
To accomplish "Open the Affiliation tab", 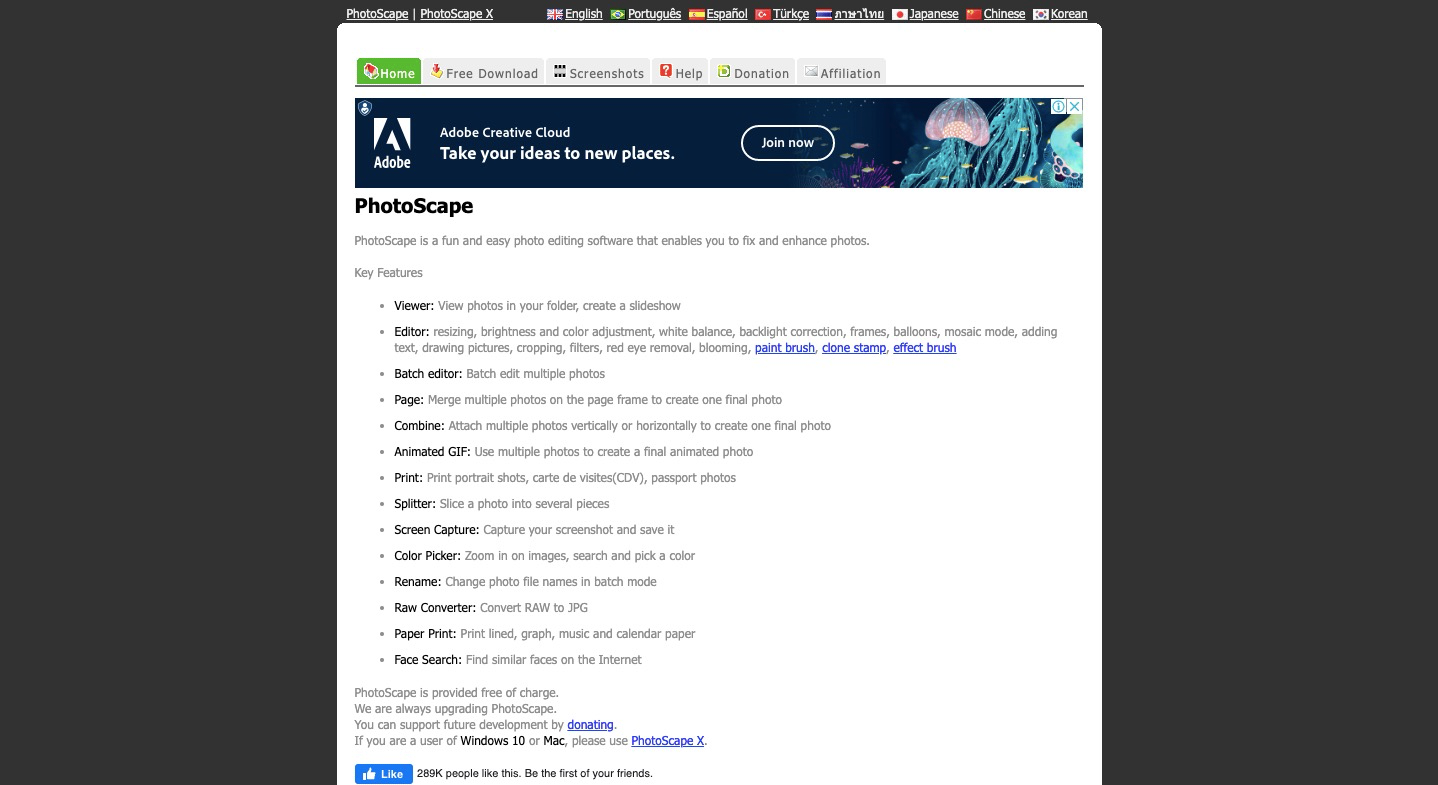I will 842,72.
